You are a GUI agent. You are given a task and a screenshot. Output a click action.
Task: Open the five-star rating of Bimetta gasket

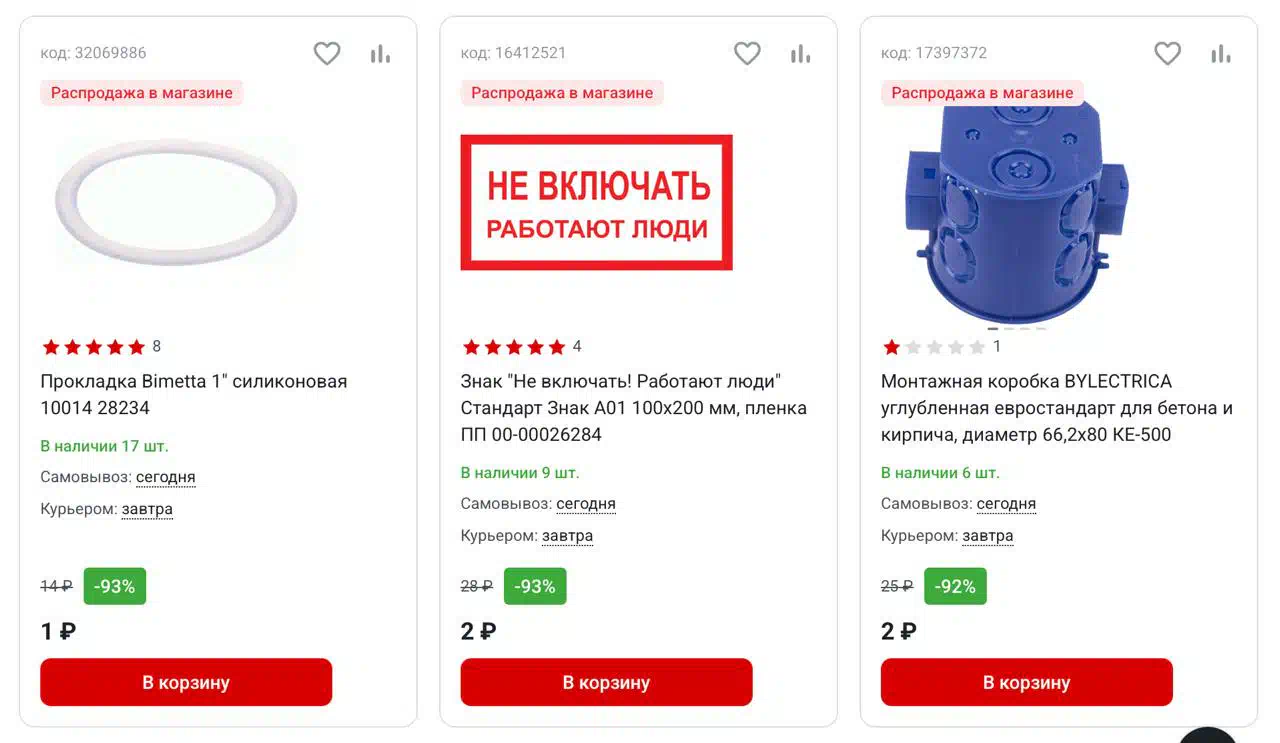pyautogui.click(x=101, y=347)
